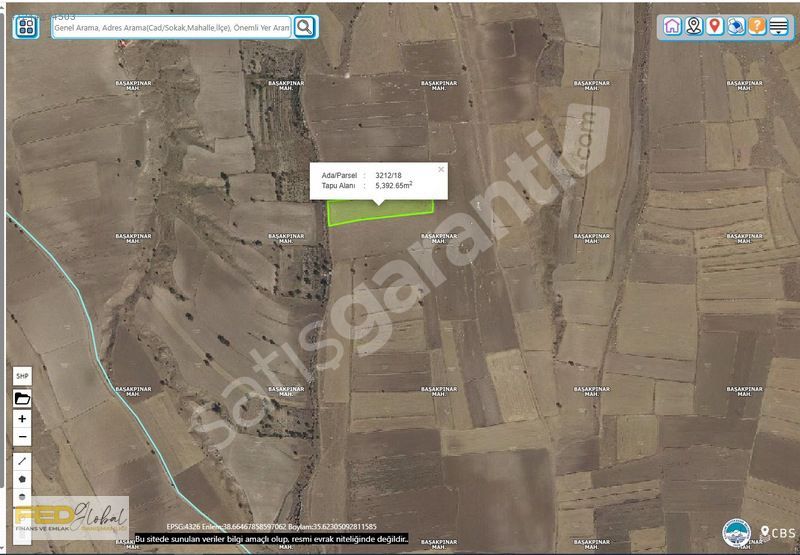
Task: Select the circle drawing tool
Action: (22, 497)
